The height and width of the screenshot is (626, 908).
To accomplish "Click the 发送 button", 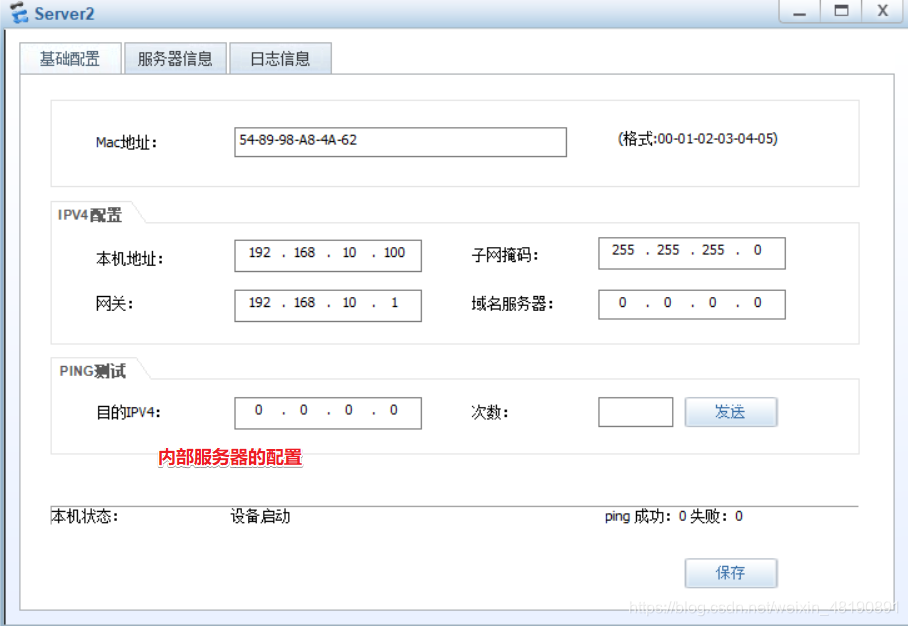I will click(731, 412).
